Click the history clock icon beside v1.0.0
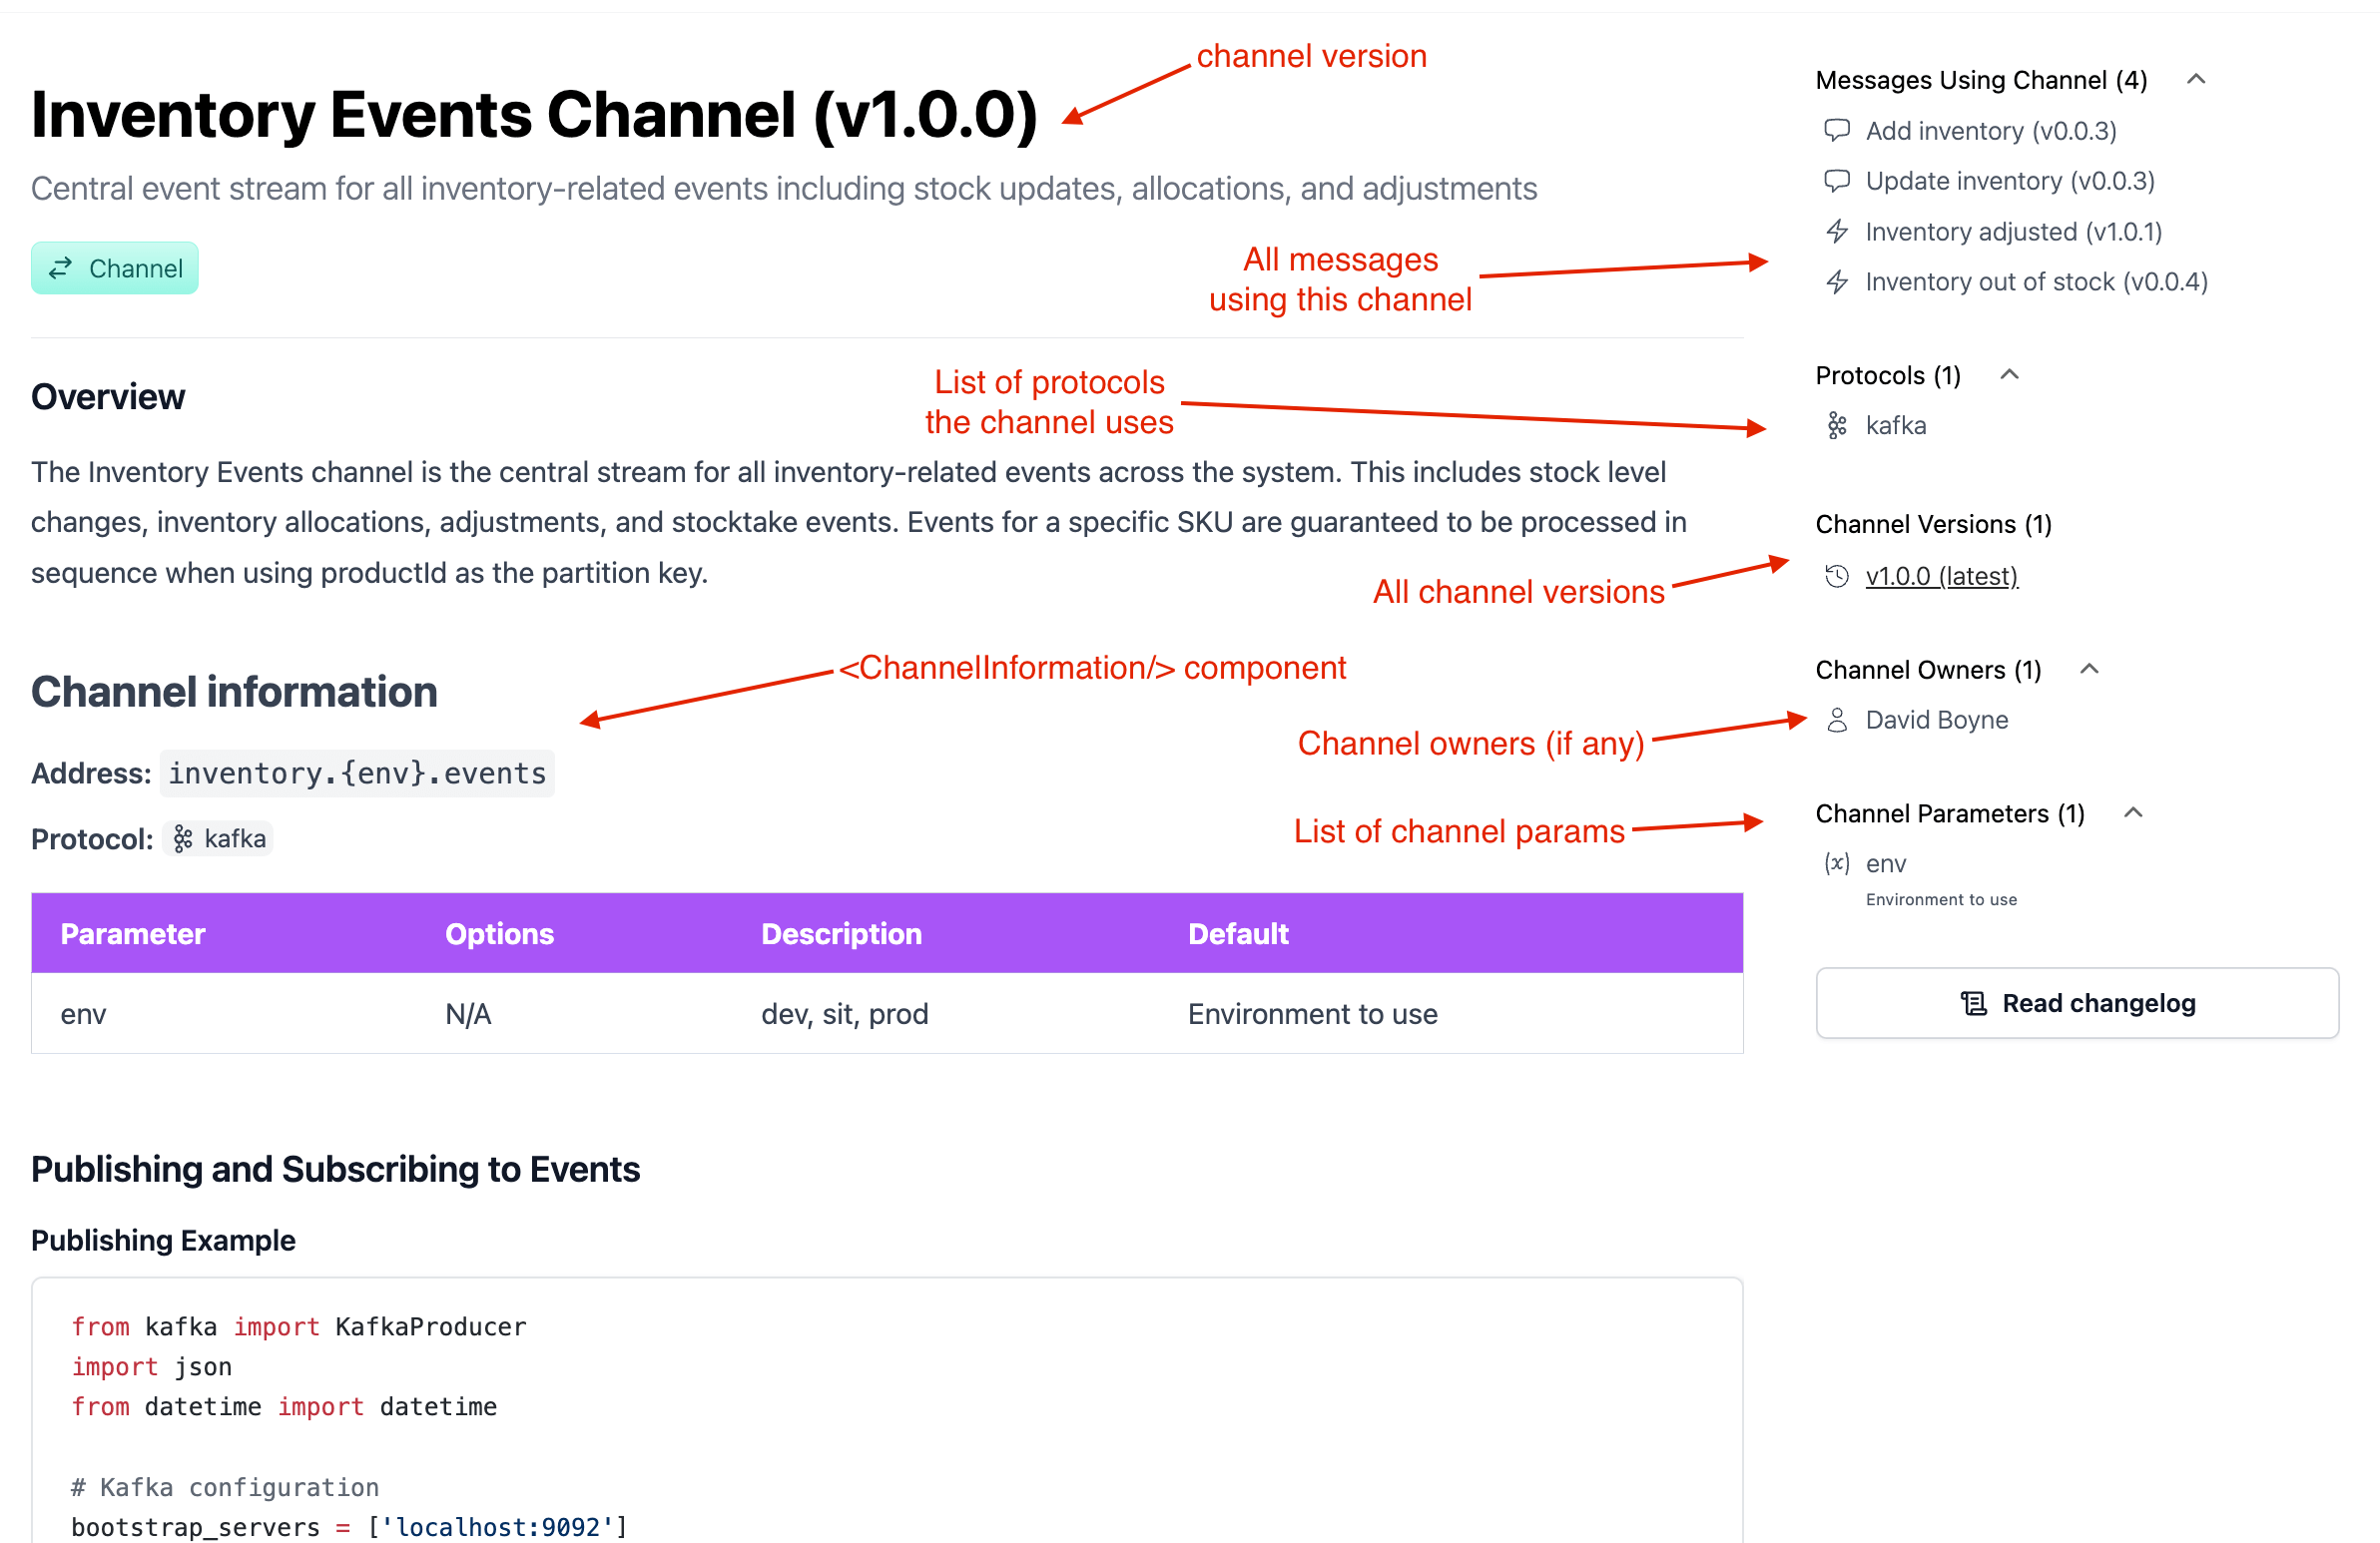Image resolution: width=2380 pixels, height=1543 pixels. 1837,576
